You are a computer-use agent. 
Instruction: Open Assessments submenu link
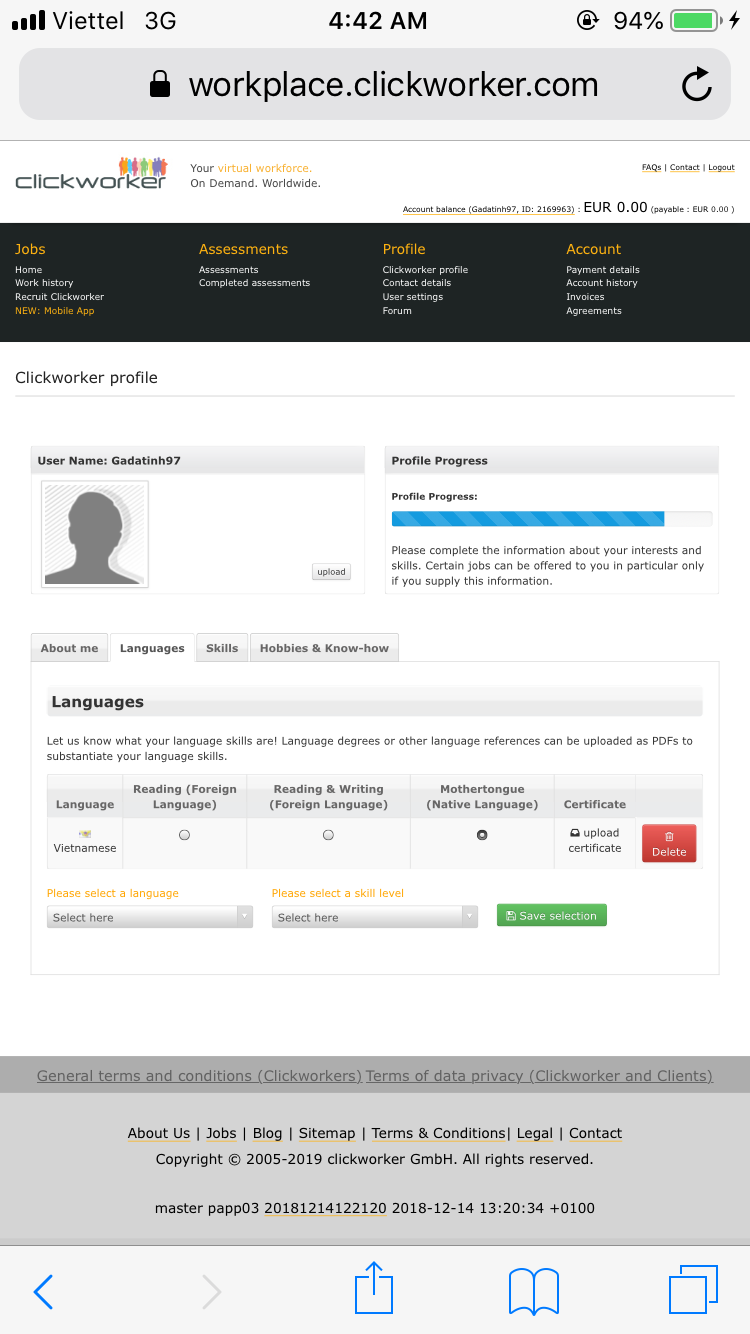(228, 270)
